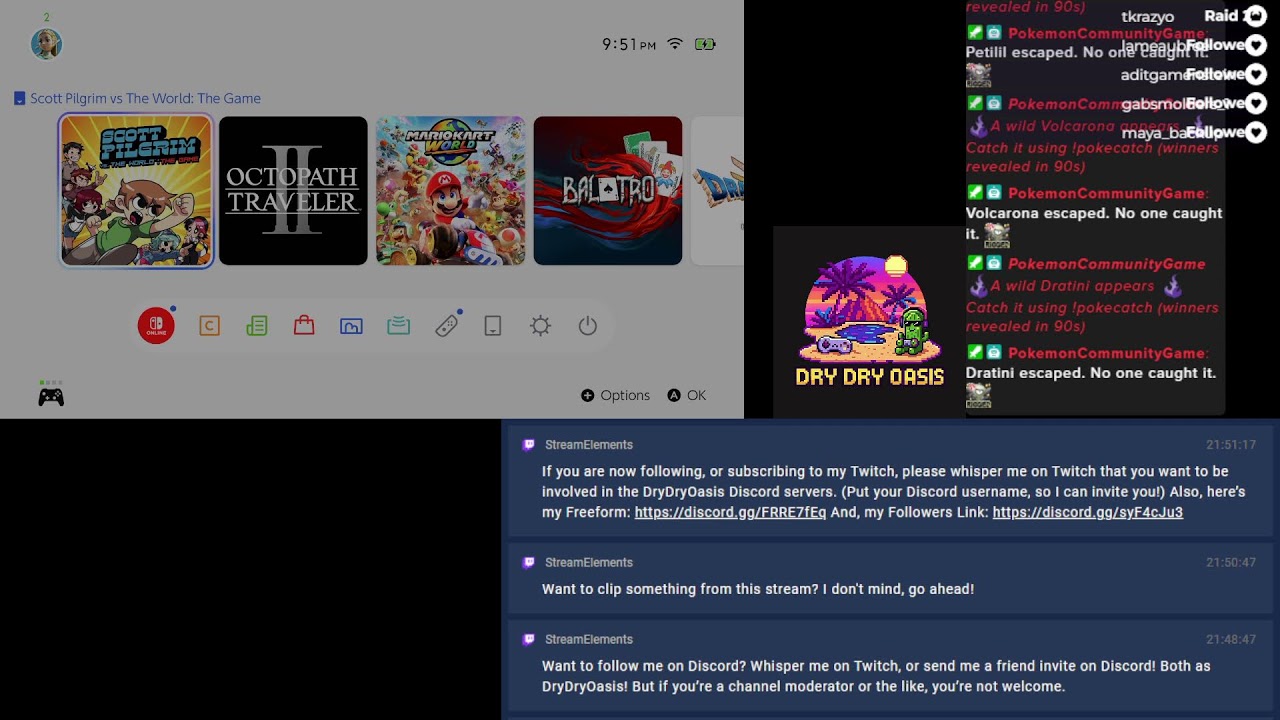The width and height of the screenshot is (1280, 720).
Task: Click the StreamElements name above the clip message
Action: point(589,563)
